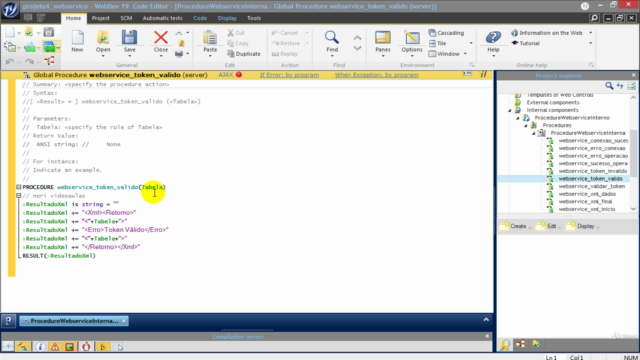This screenshot has height=360, width=640.
Task: Click Replay in the Action group
Action: tap(284, 54)
